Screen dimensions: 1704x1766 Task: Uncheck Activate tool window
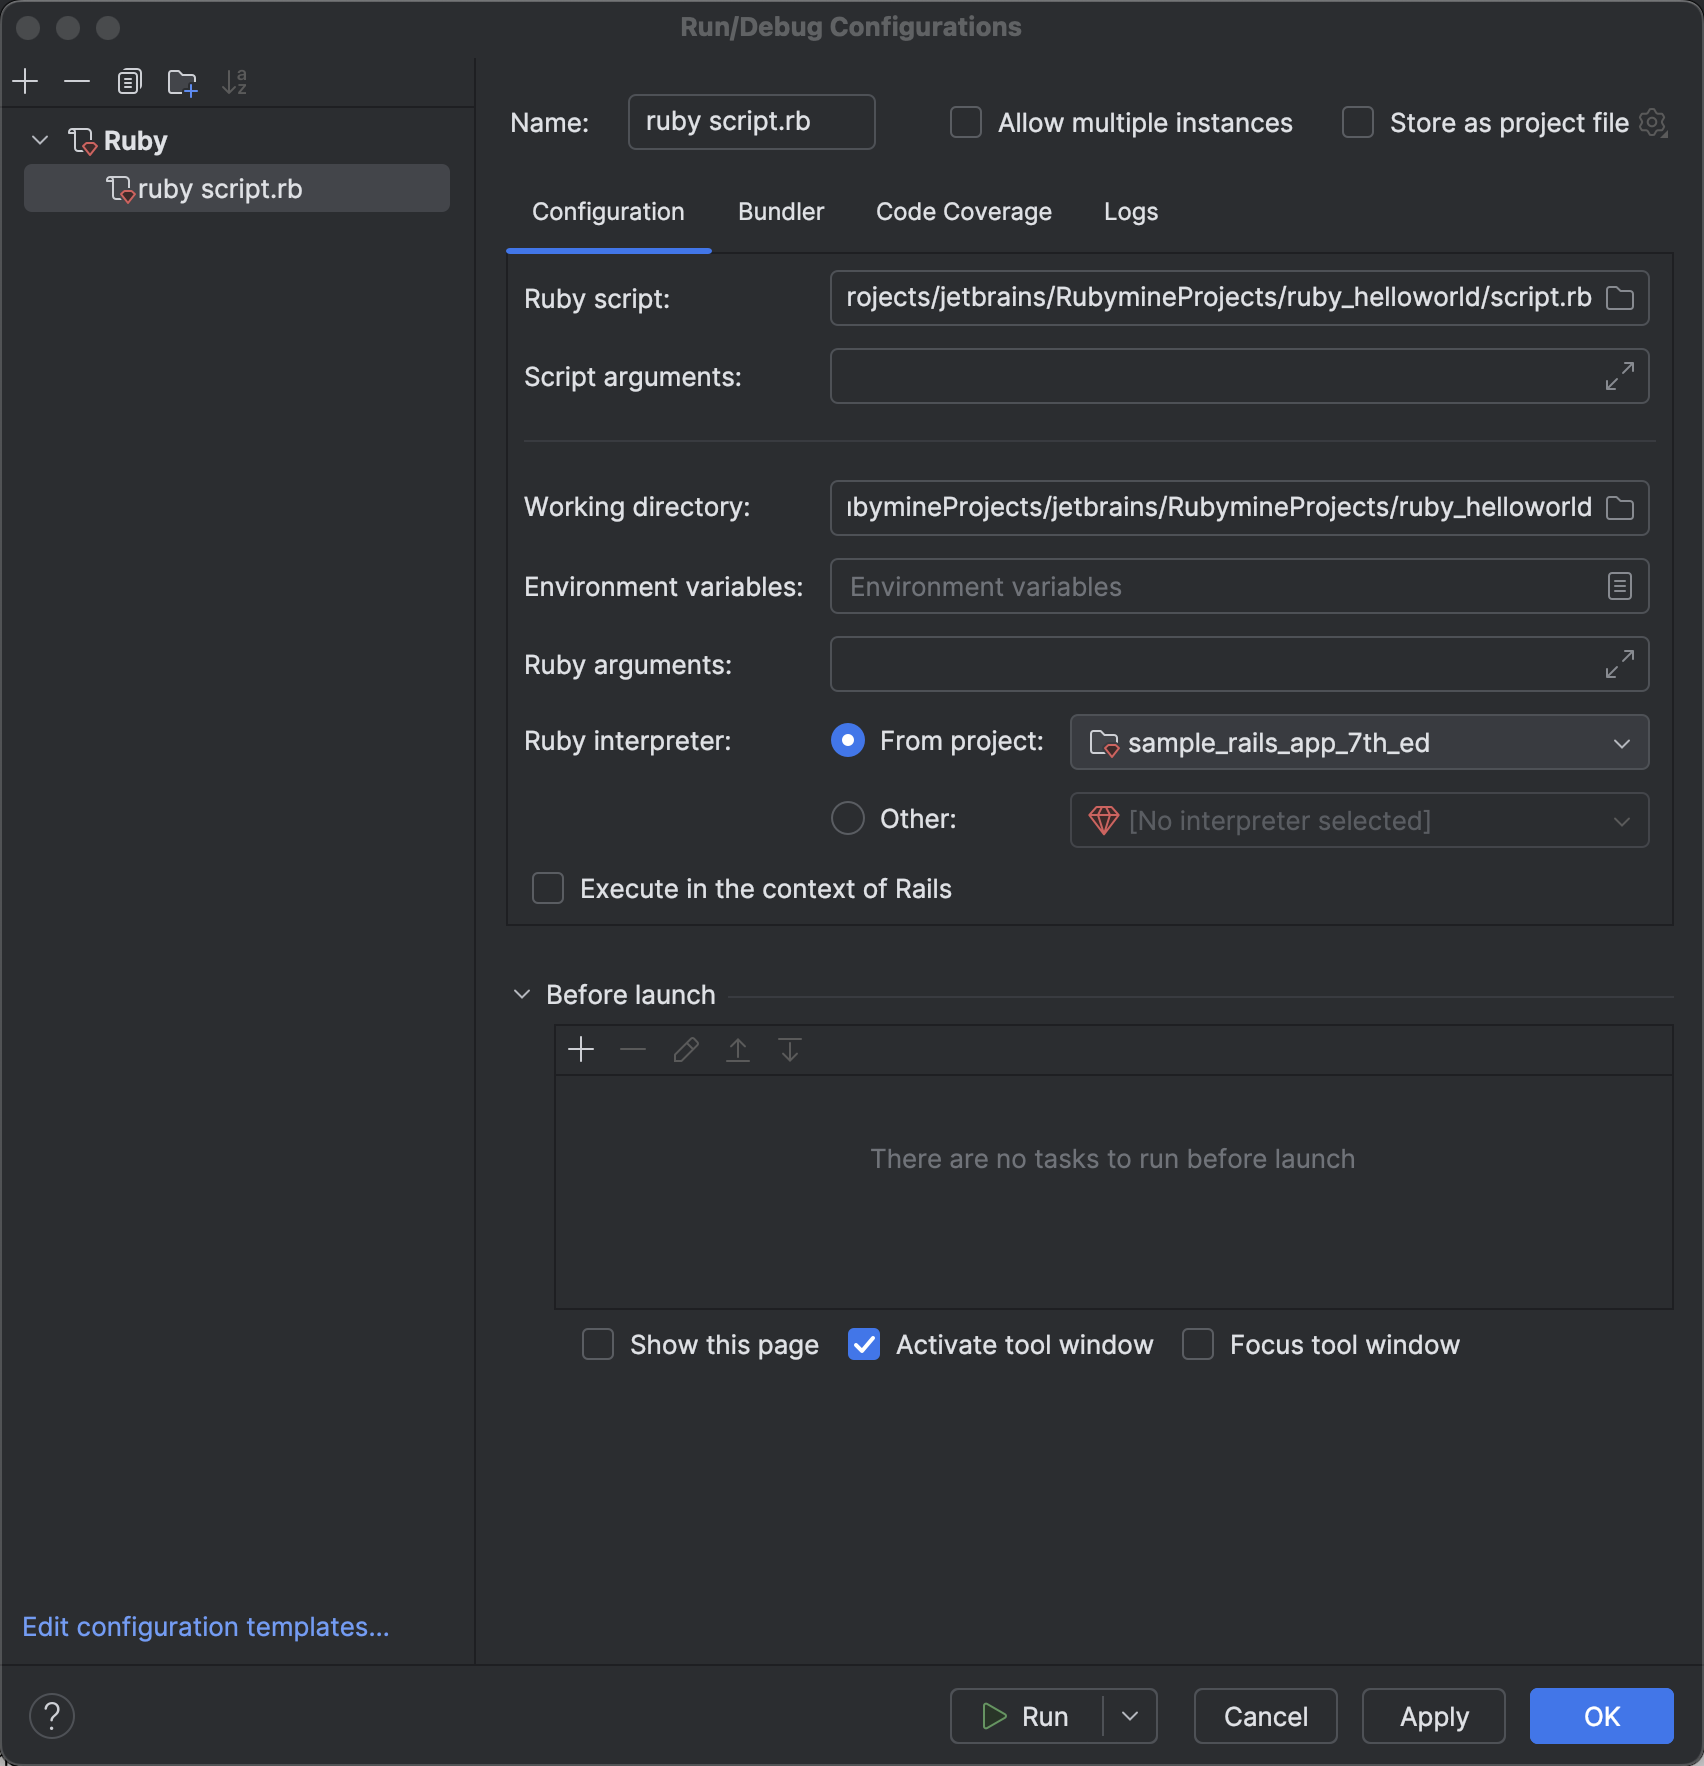[x=864, y=1344]
